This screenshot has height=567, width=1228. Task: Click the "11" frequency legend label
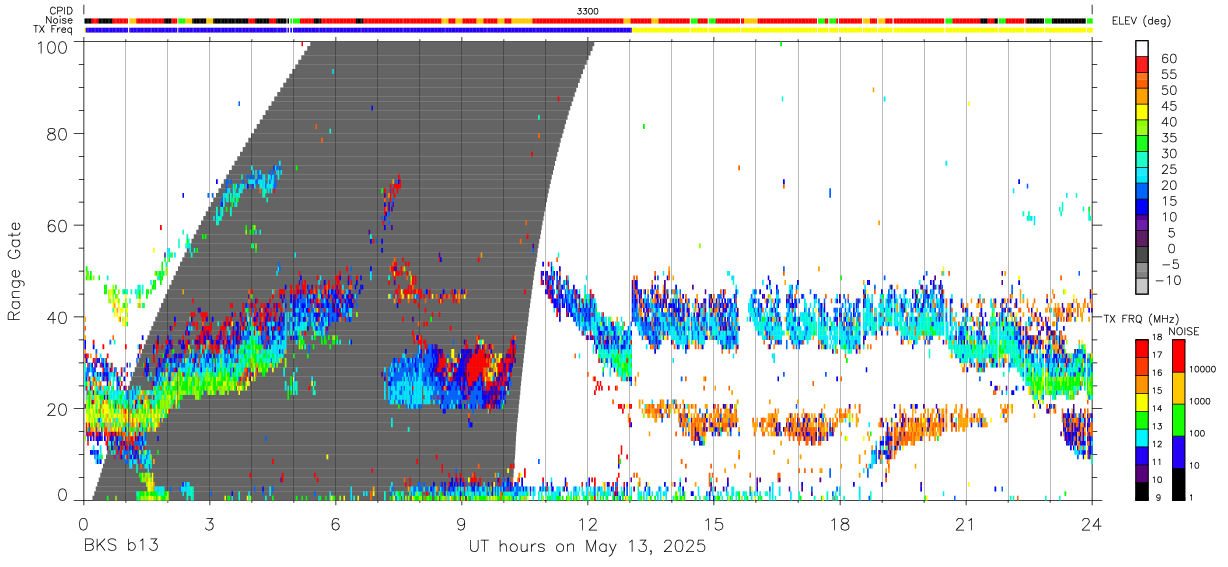(x=1157, y=463)
